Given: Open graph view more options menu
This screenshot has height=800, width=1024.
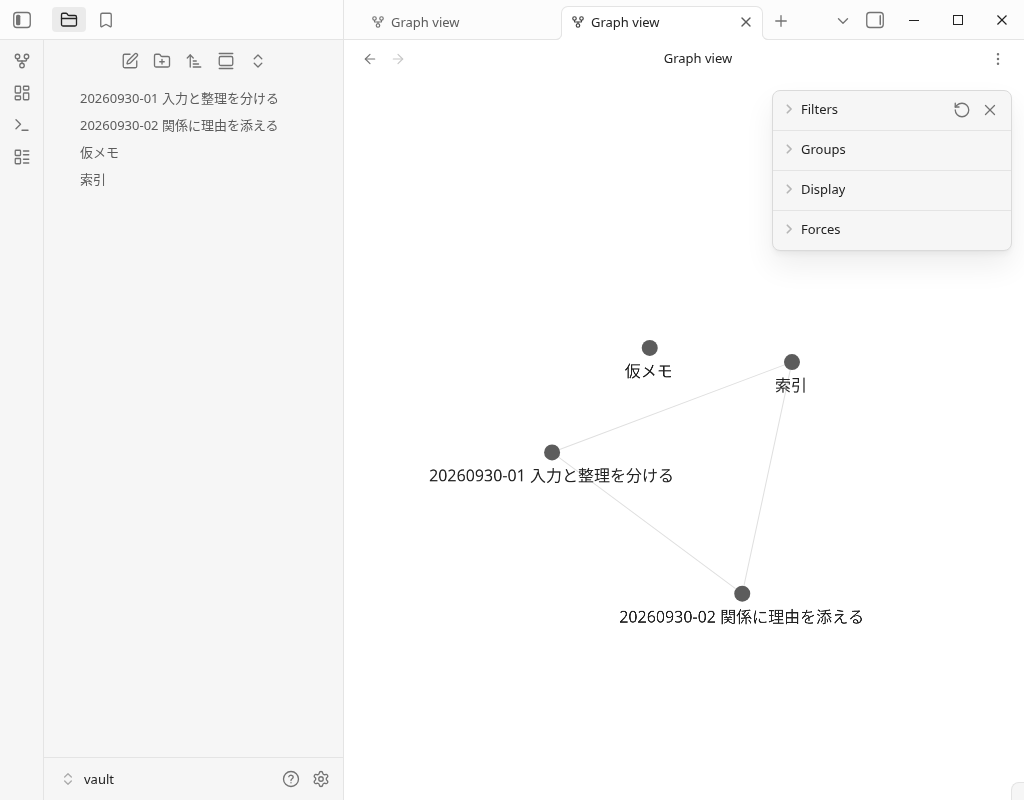Looking at the screenshot, I should click(997, 59).
